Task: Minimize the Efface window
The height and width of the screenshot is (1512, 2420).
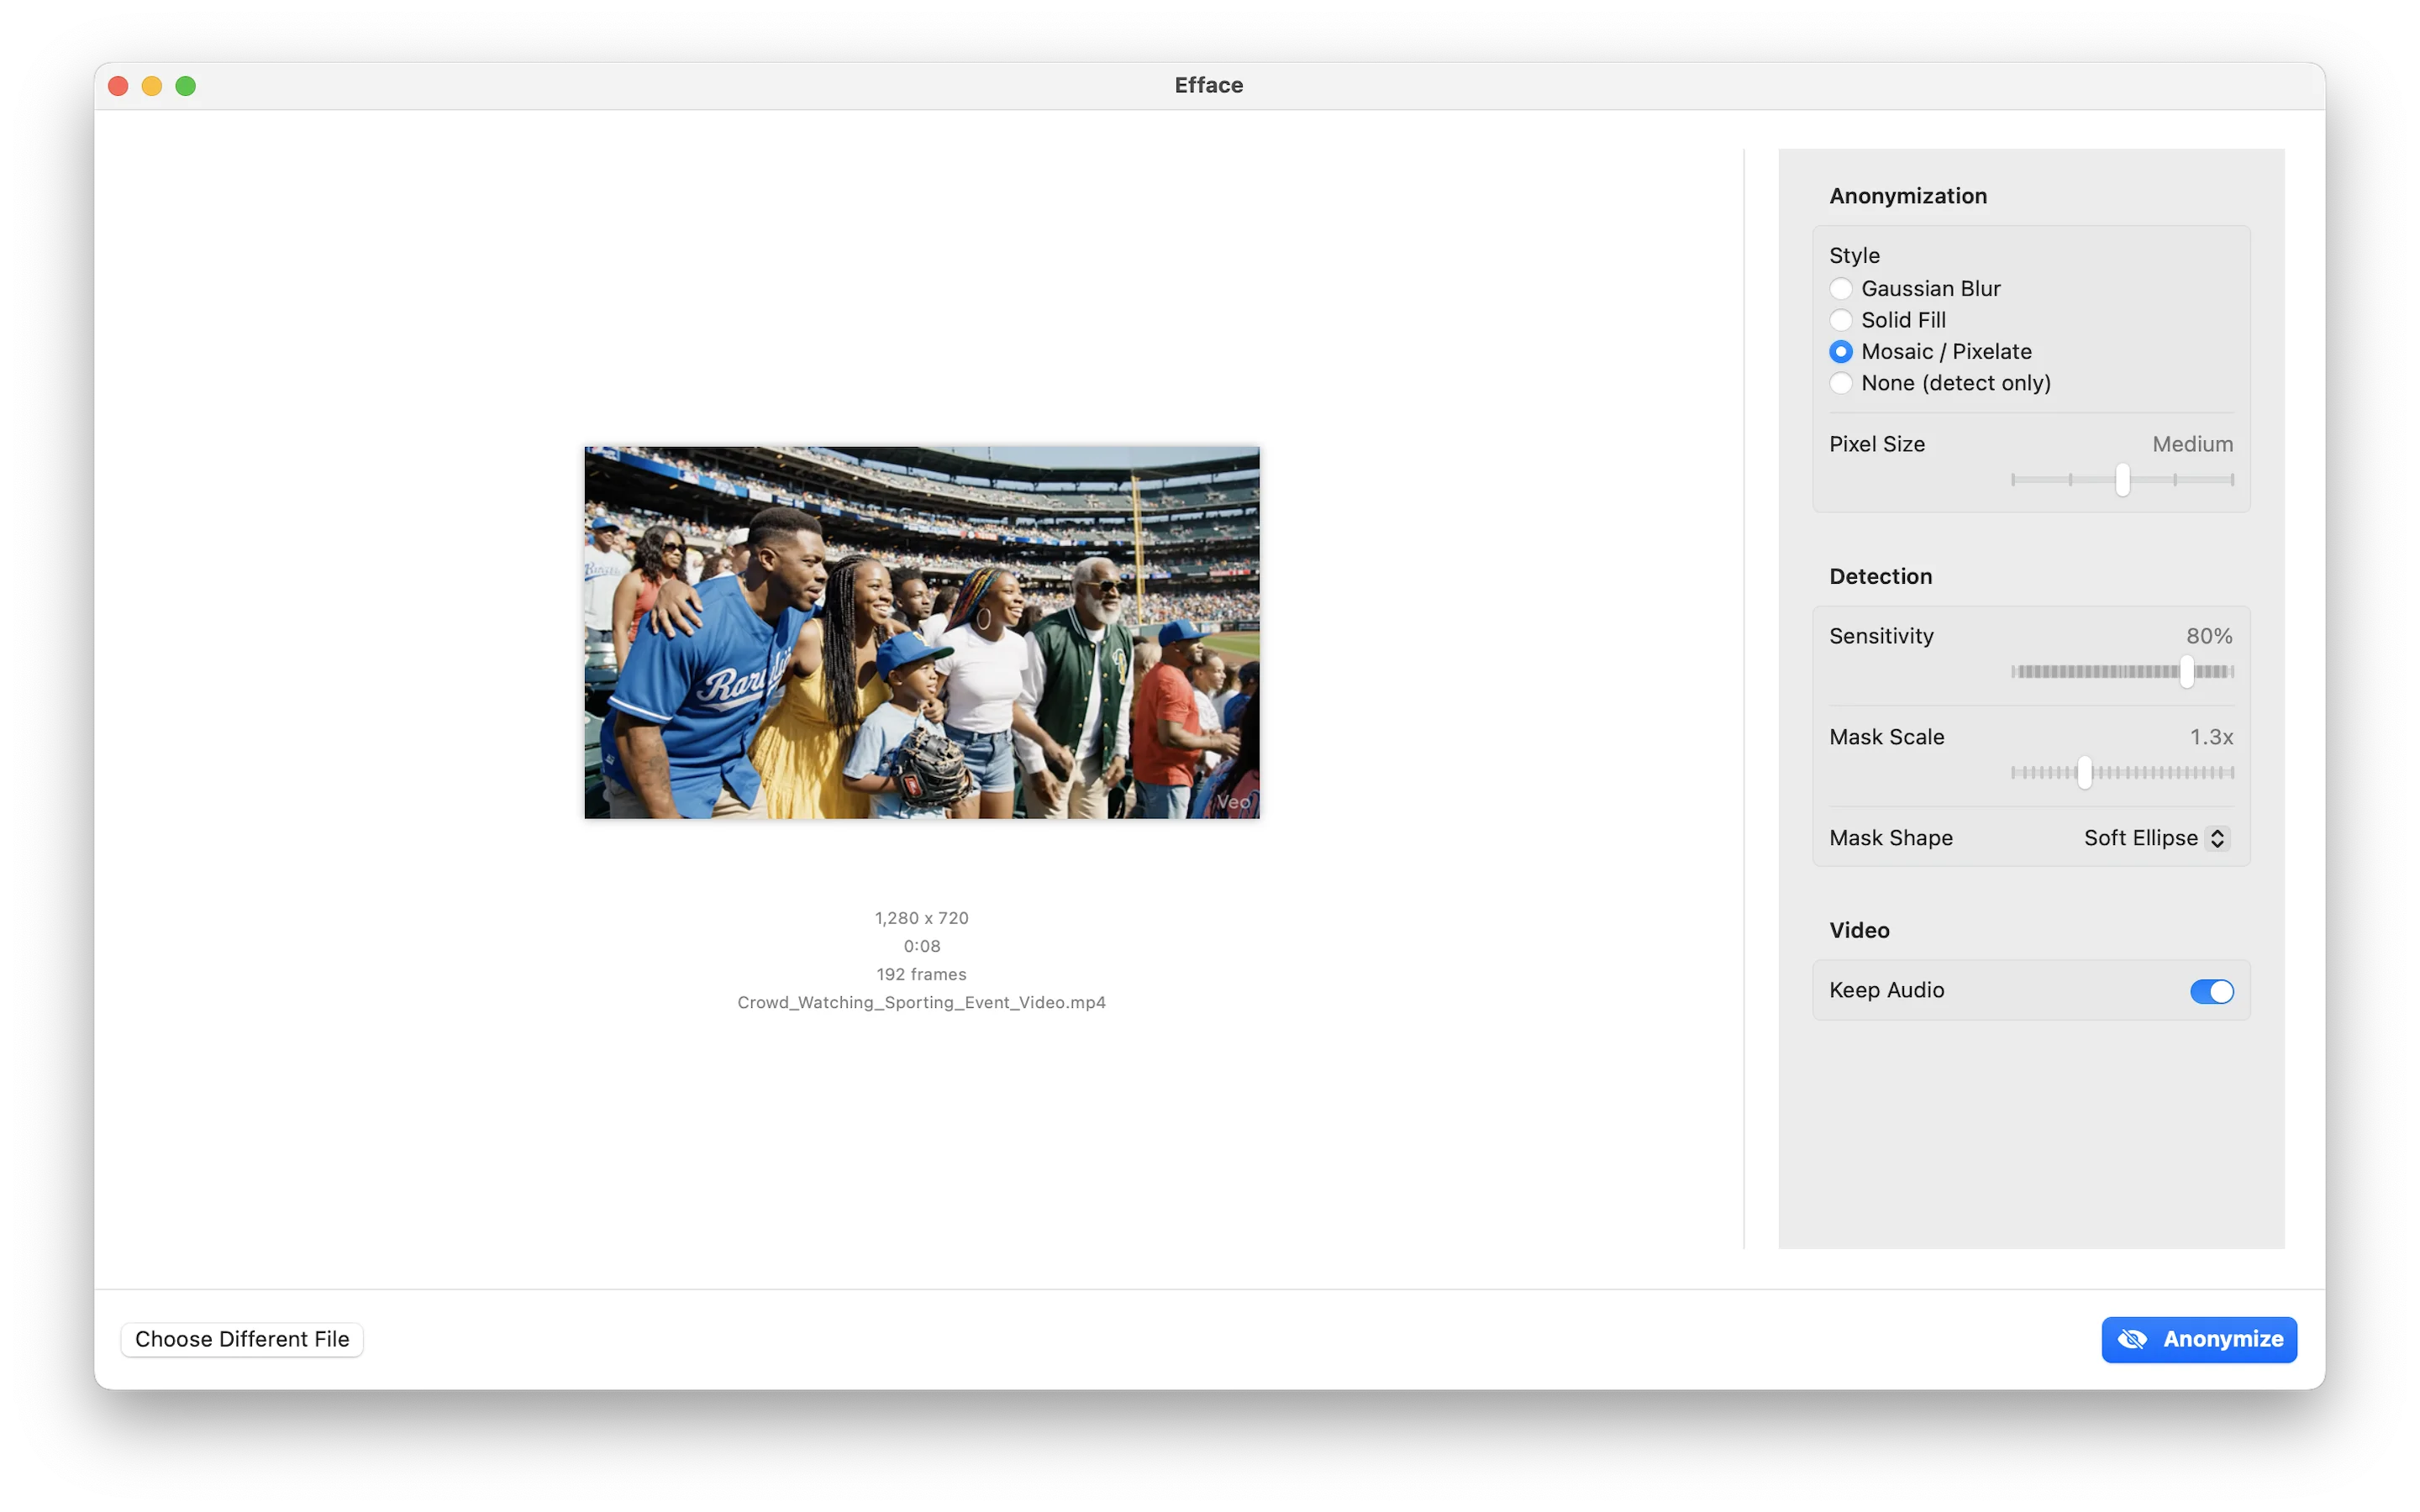Action: tap(152, 86)
